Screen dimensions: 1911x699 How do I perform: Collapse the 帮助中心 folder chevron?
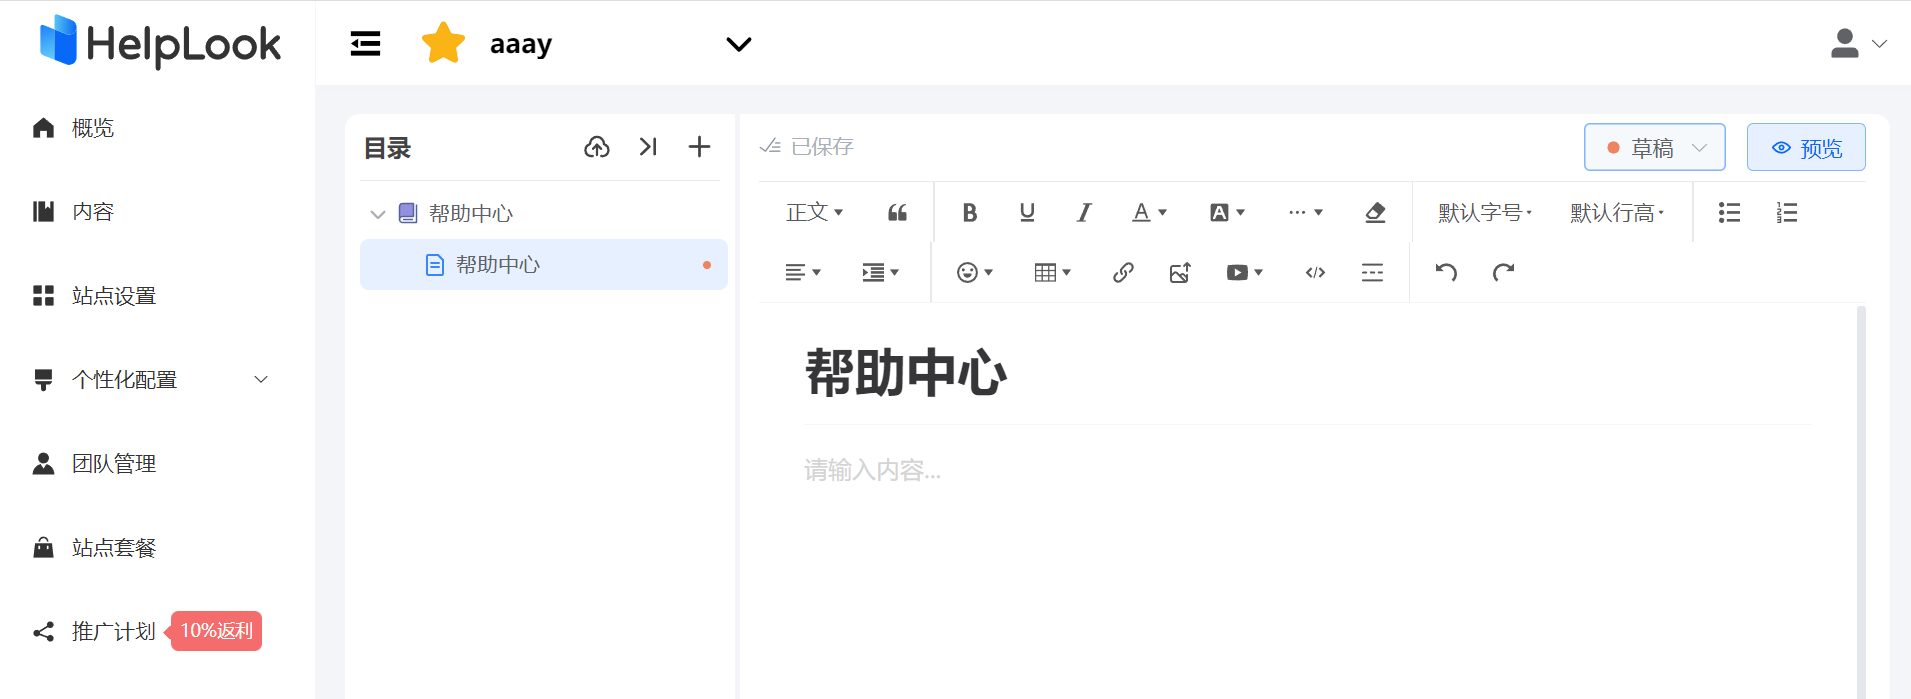pos(378,214)
